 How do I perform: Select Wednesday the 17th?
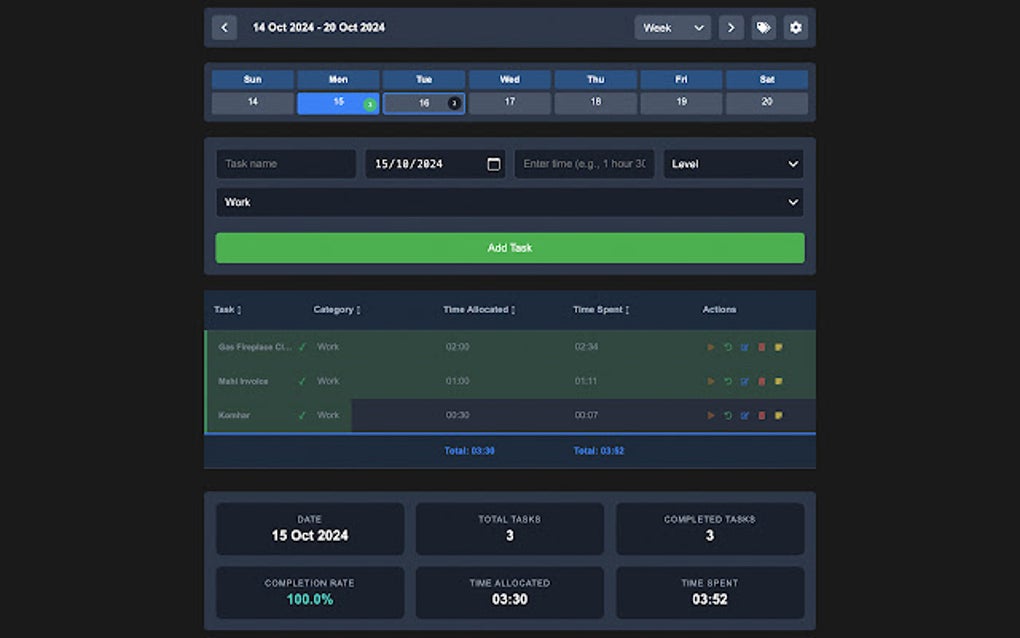tap(509, 102)
